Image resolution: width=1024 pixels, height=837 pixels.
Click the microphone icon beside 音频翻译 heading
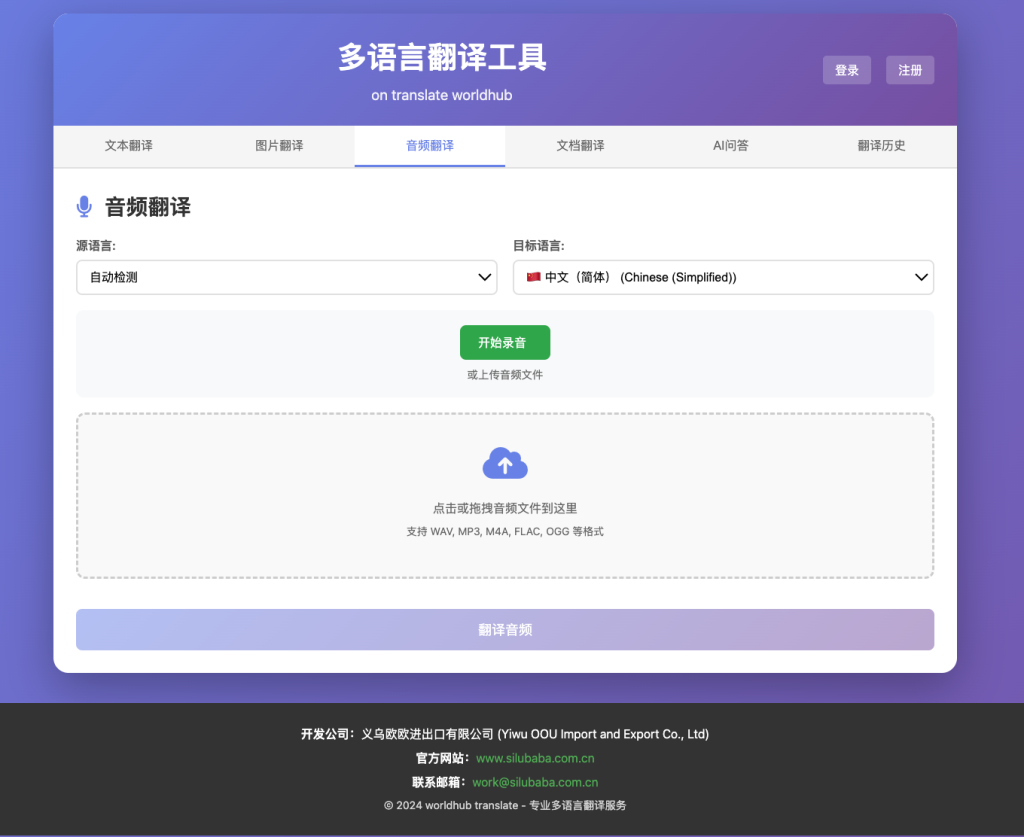point(84,207)
